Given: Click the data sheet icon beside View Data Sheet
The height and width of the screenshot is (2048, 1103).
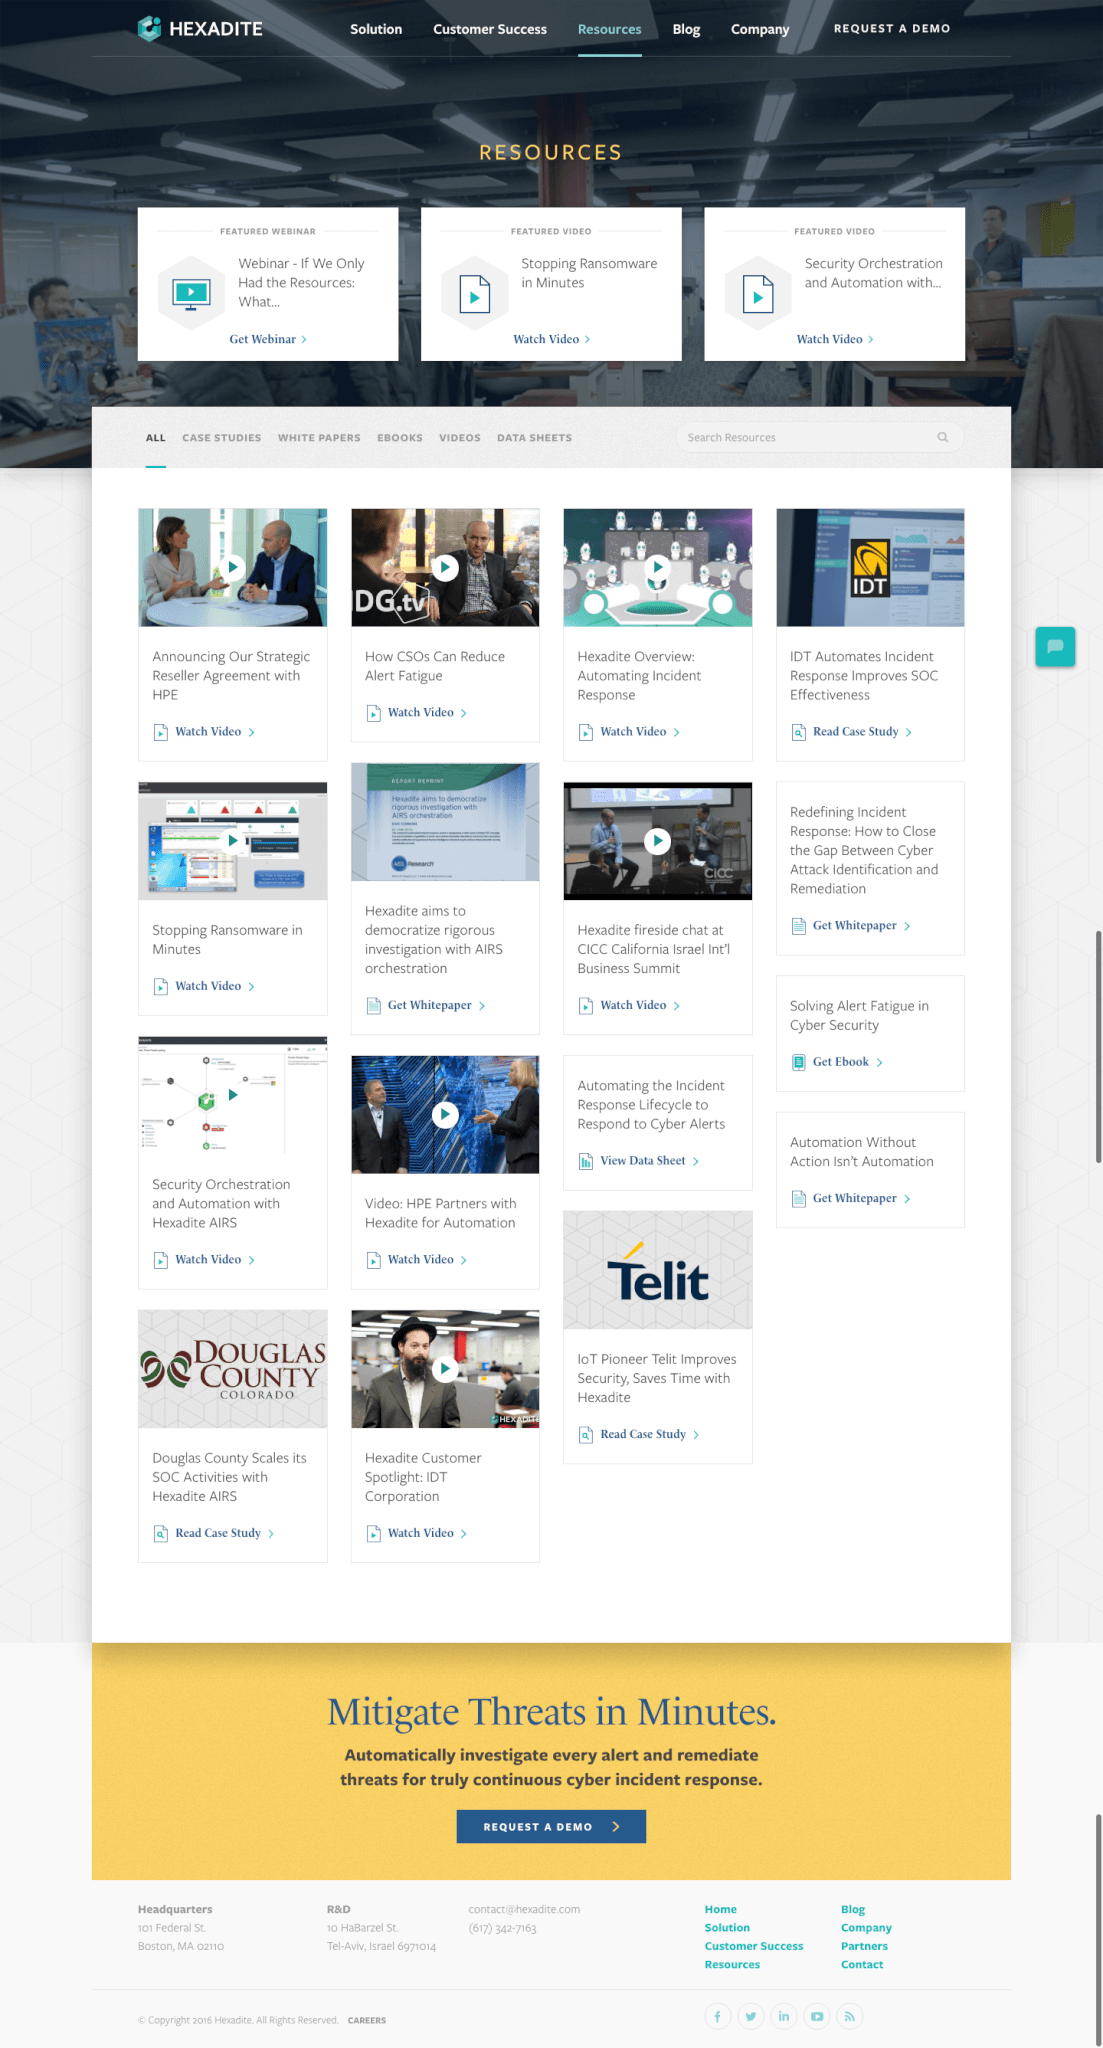Looking at the screenshot, I should pos(586,1161).
